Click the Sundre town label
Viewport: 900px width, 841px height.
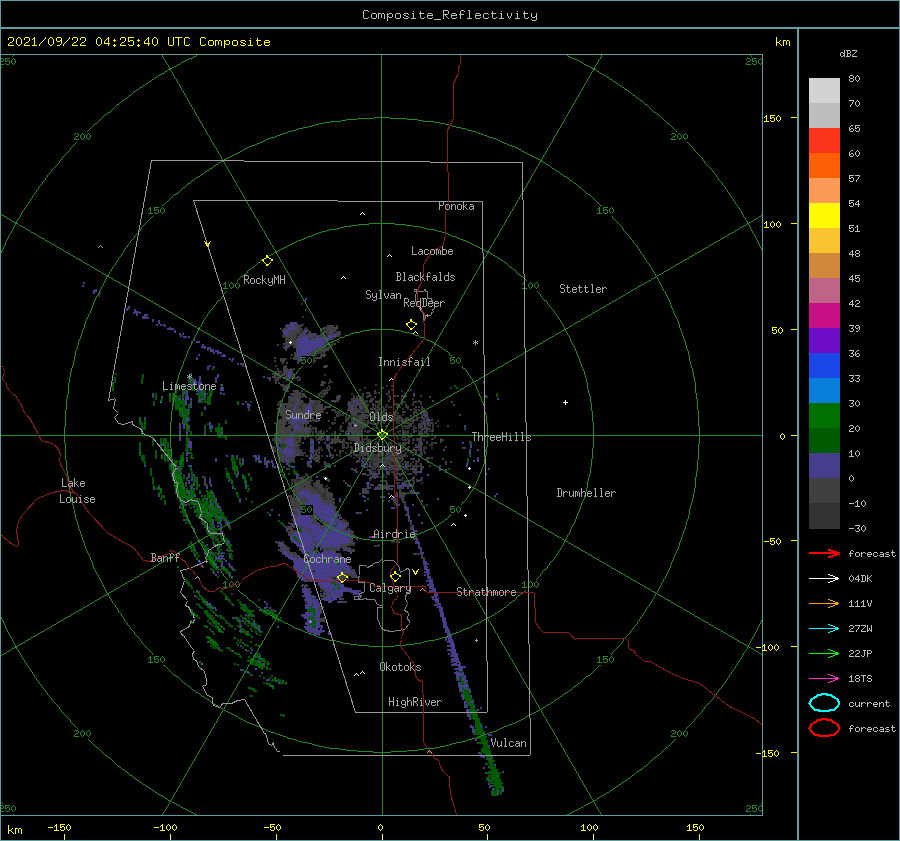303,414
